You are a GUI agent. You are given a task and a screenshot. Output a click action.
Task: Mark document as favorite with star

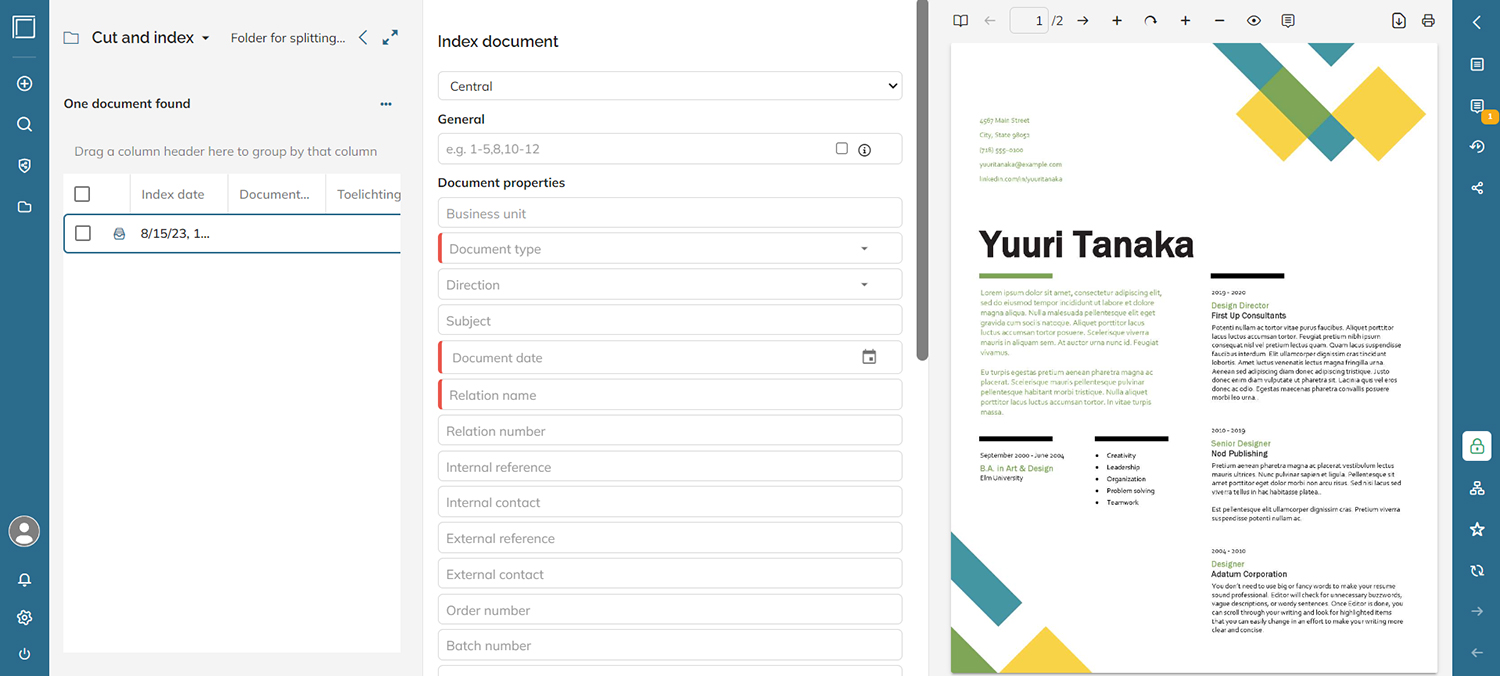[x=1477, y=529]
